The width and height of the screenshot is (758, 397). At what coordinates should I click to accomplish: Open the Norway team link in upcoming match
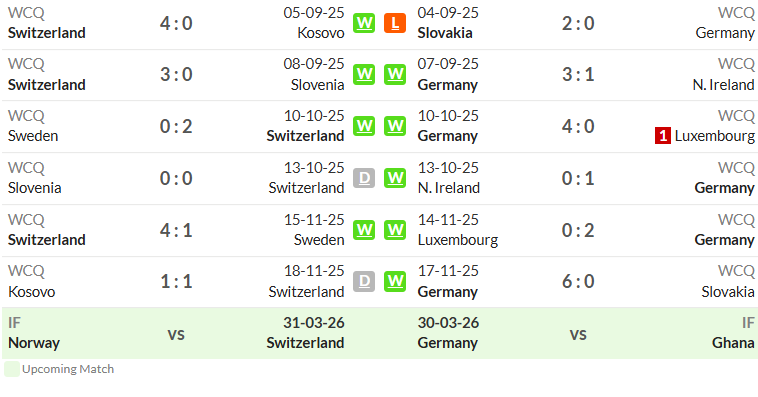pos(34,343)
